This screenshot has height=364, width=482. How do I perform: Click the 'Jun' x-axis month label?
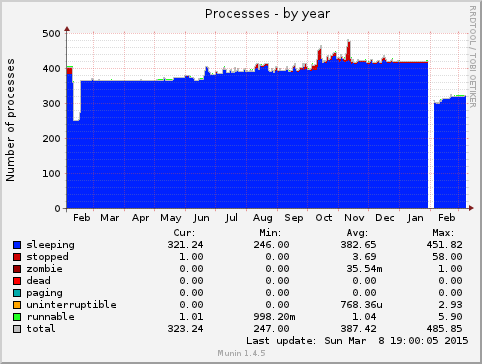[x=201, y=218]
